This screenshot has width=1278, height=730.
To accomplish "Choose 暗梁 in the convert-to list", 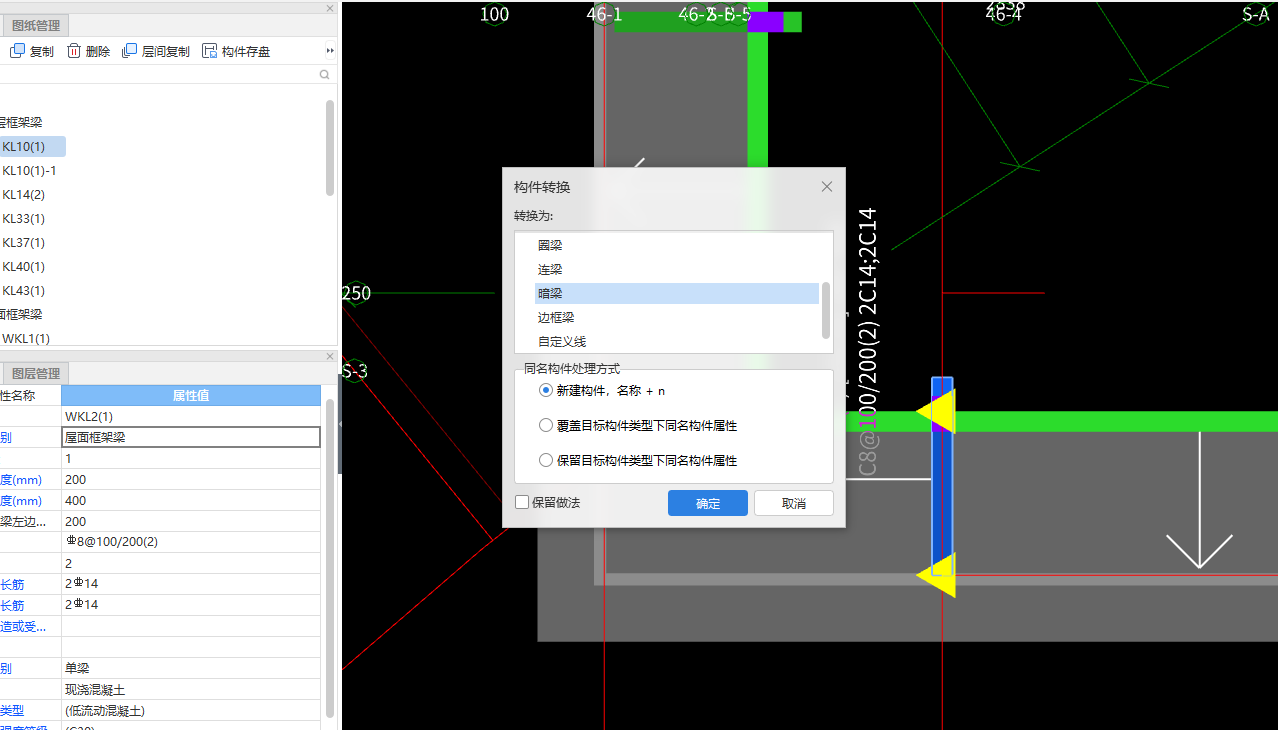I will pyautogui.click(x=677, y=293).
